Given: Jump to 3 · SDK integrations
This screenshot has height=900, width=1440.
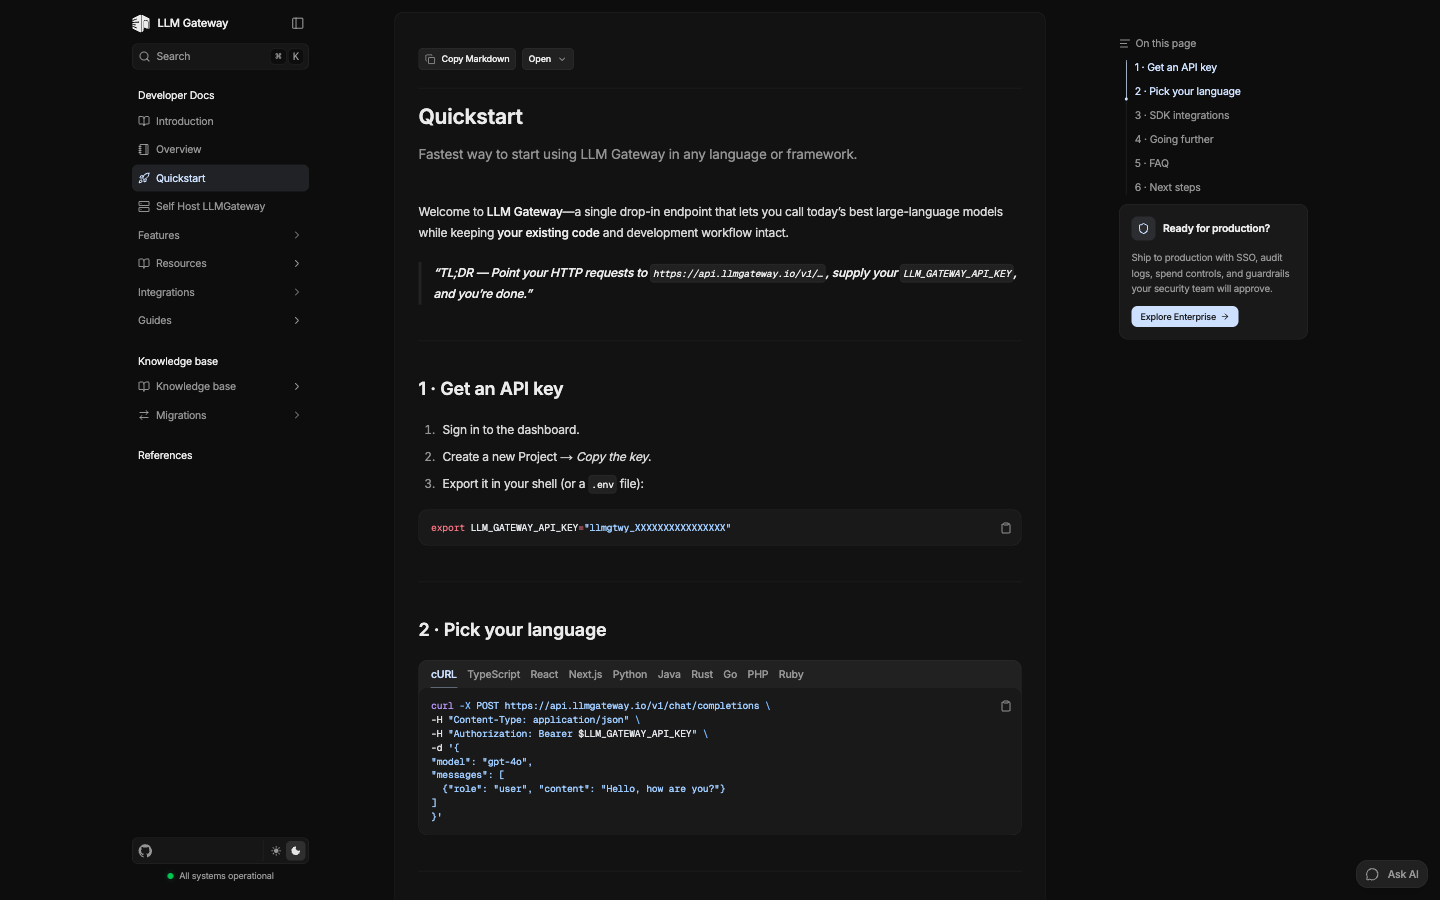Looking at the screenshot, I should pos(1182,116).
